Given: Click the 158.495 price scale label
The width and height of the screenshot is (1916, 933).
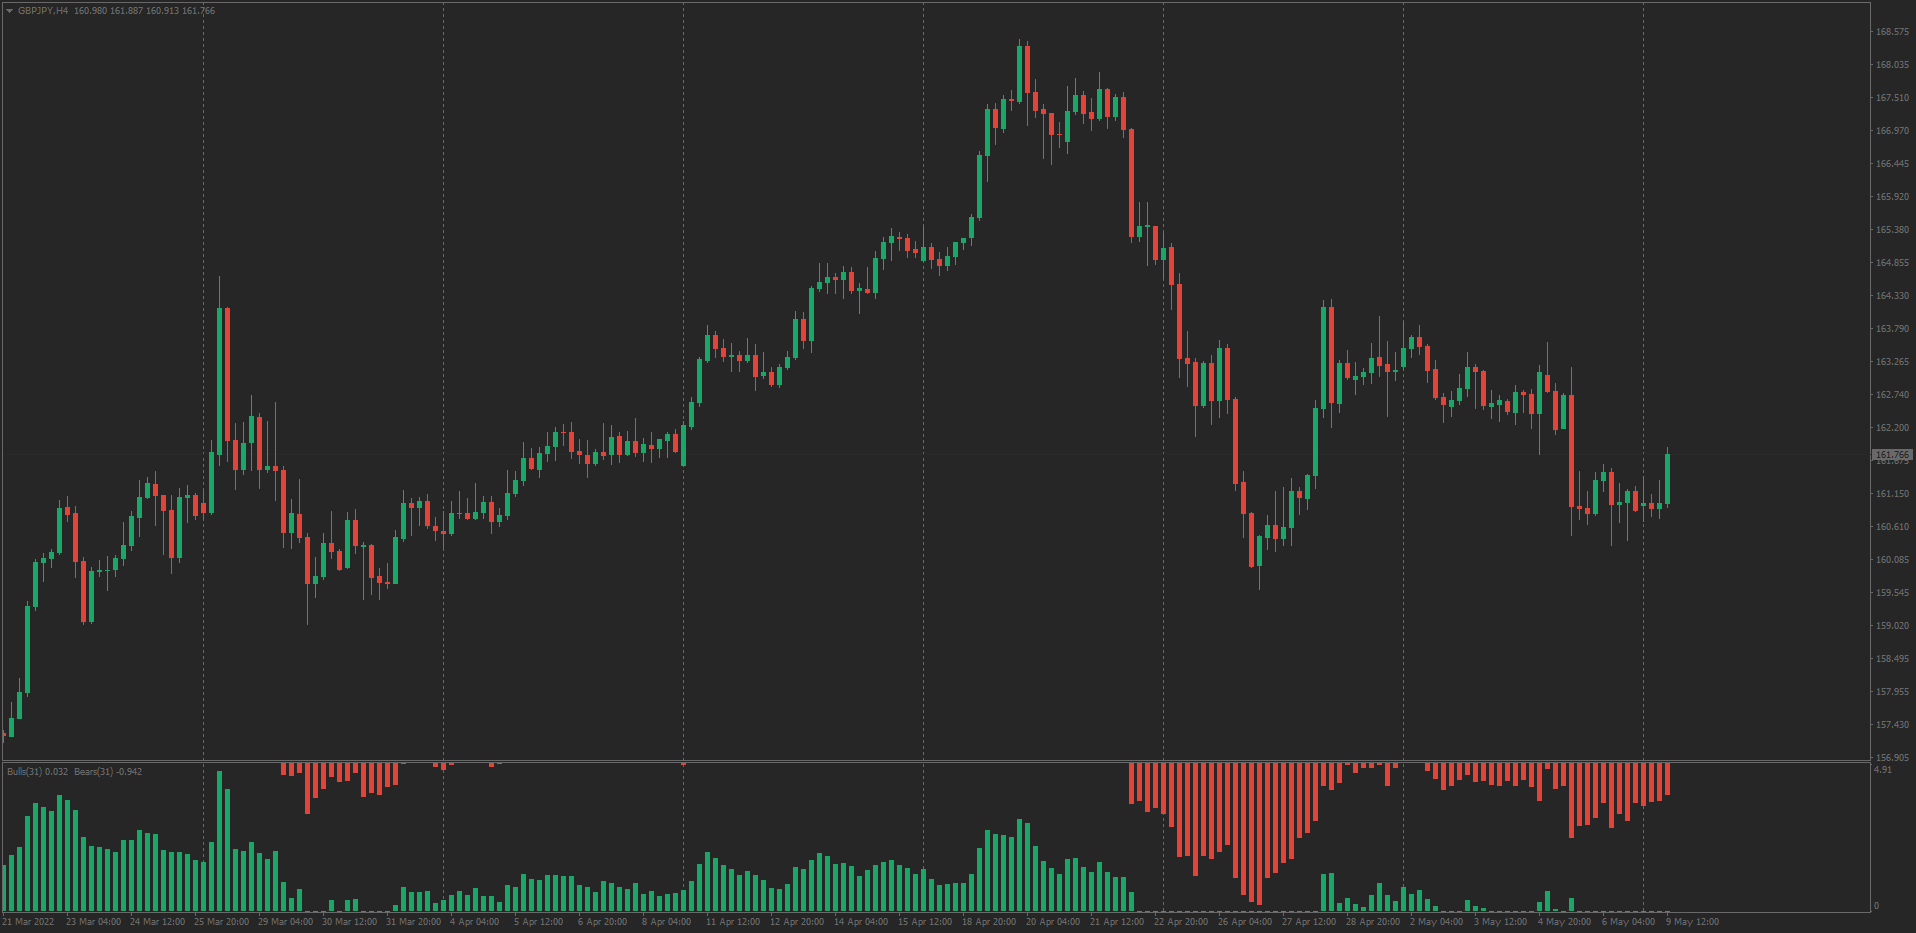Looking at the screenshot, I should click(x=1892, y=659).
